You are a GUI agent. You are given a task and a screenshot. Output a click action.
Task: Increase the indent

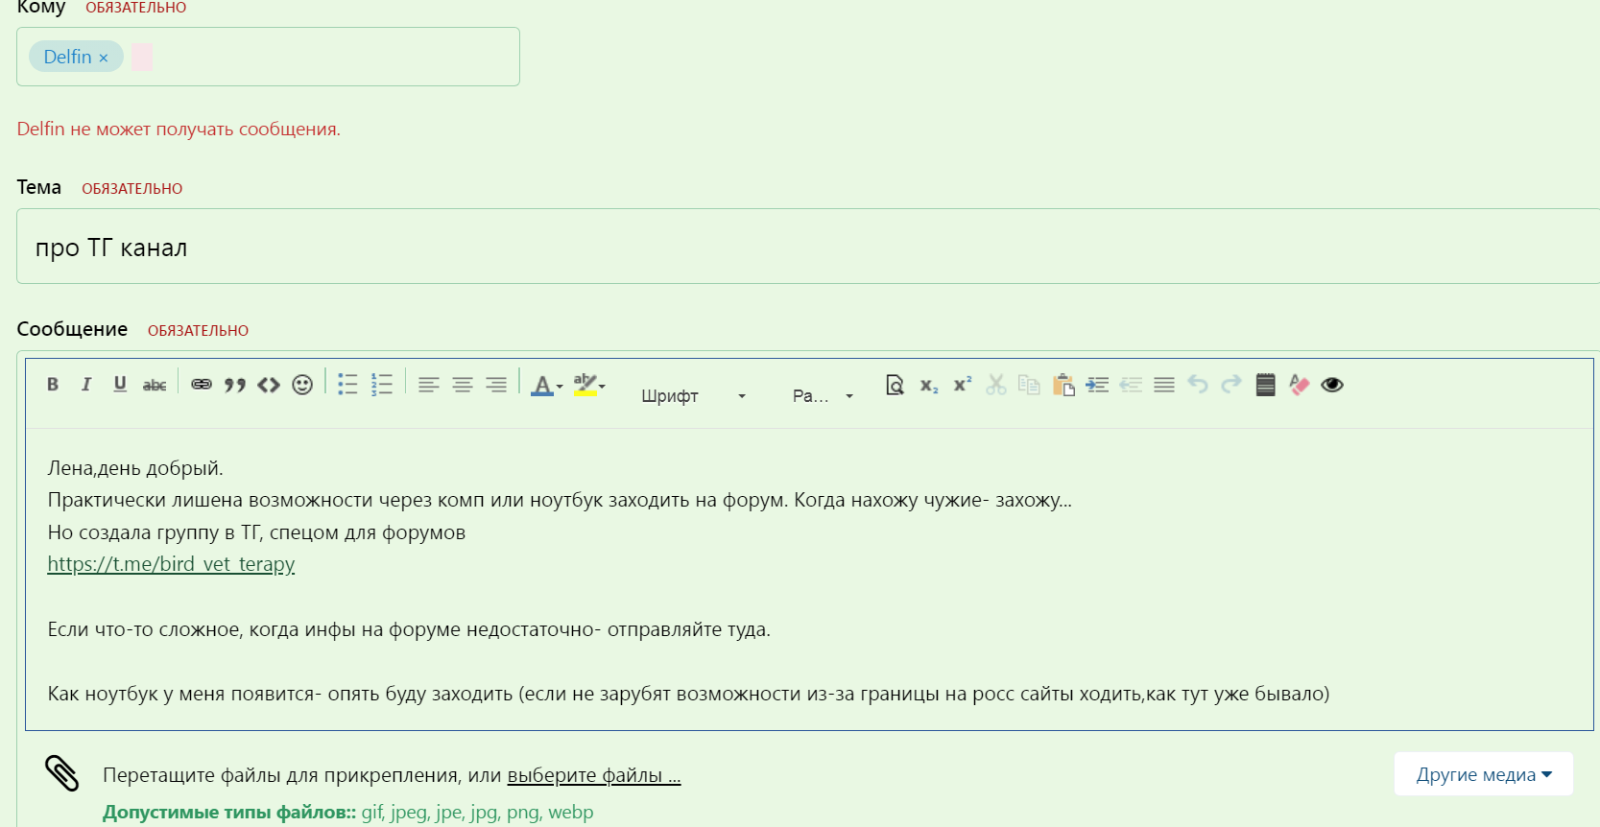click(x=1097, y=384)
